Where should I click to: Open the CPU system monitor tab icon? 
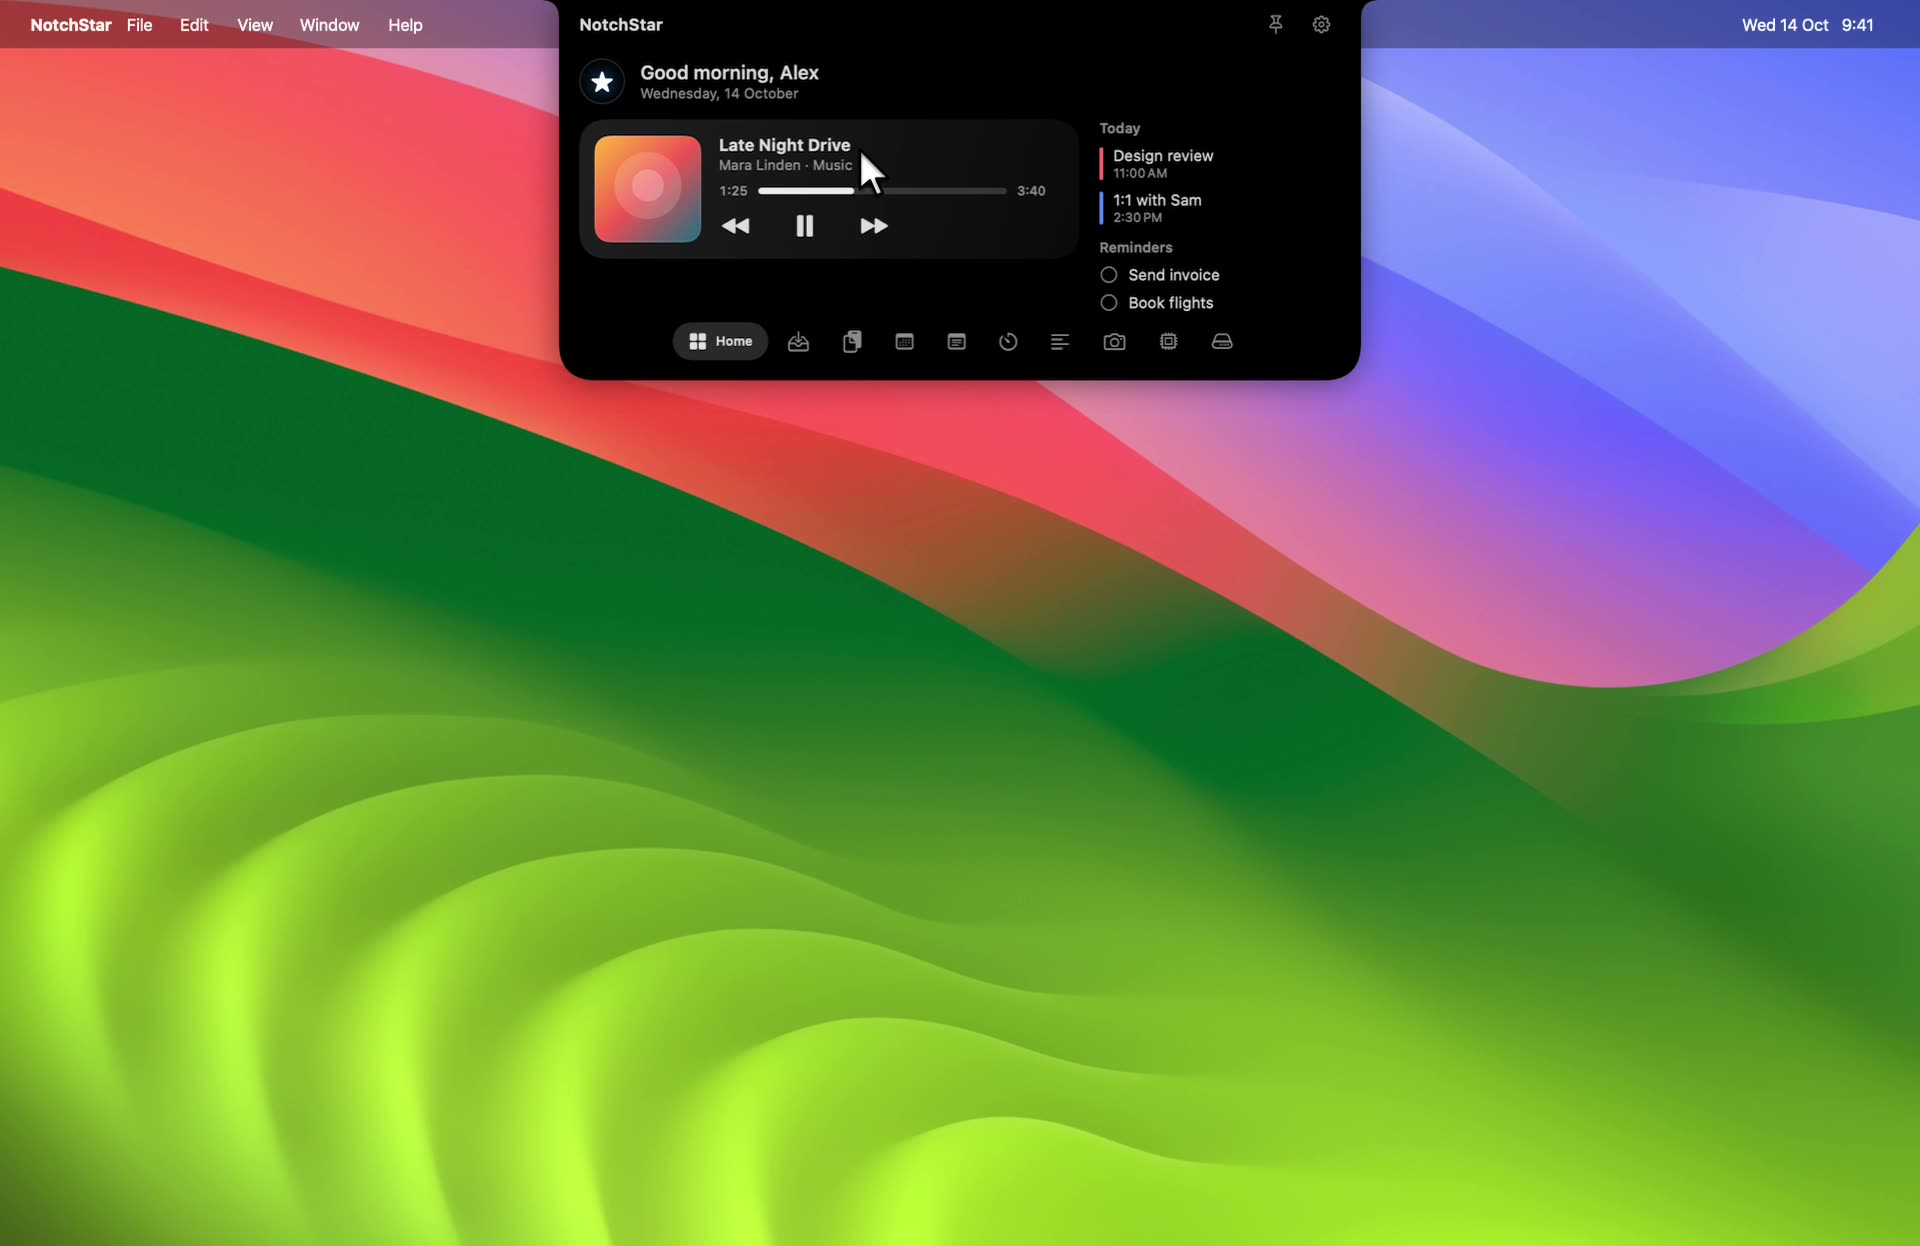[x=1168, y=342]
